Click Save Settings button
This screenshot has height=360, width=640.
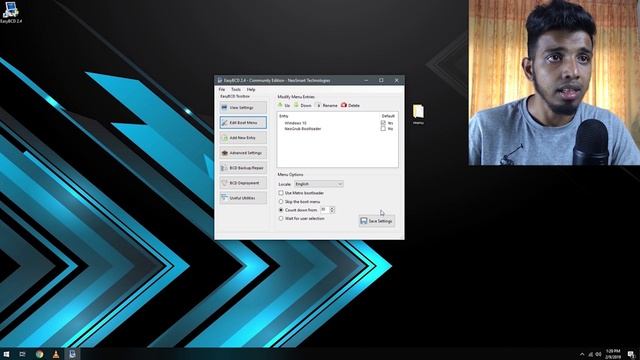(376, 221)
